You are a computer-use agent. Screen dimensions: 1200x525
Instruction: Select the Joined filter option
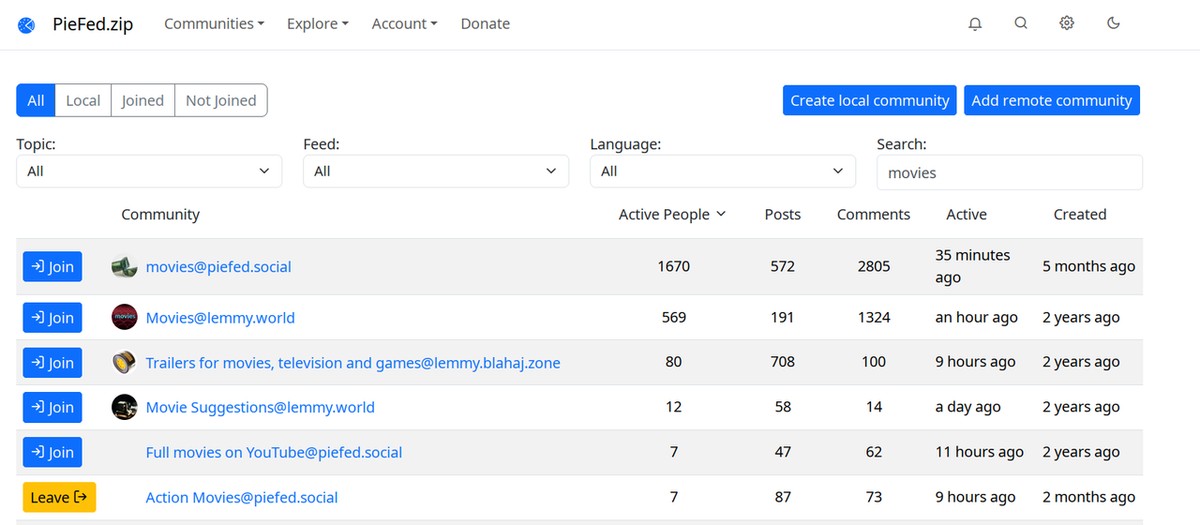click(x=142, y=101)
